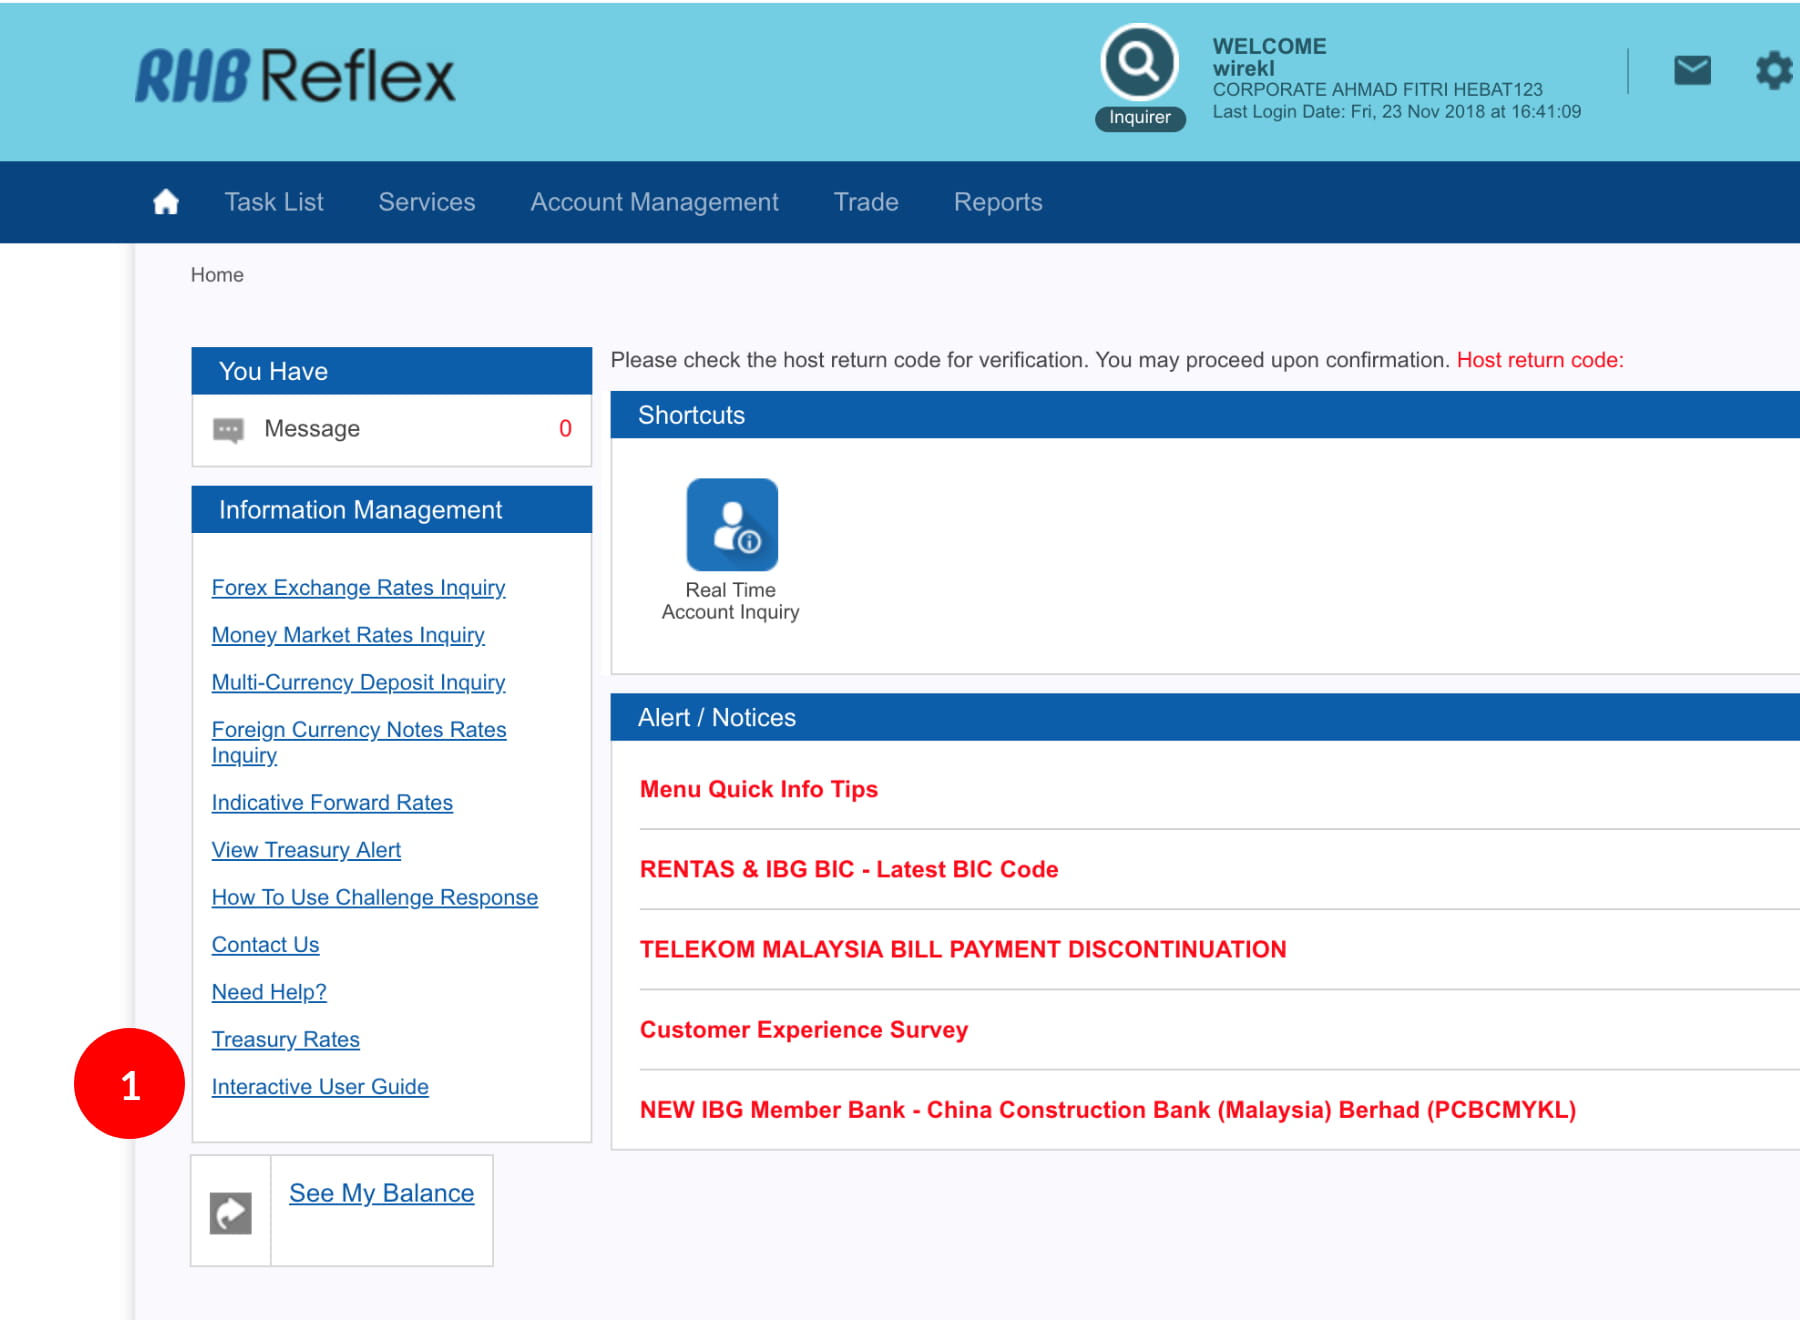Click the View Treasury Alert link
Viewport: 1800px width, 1320px height.
click(306, 850)
